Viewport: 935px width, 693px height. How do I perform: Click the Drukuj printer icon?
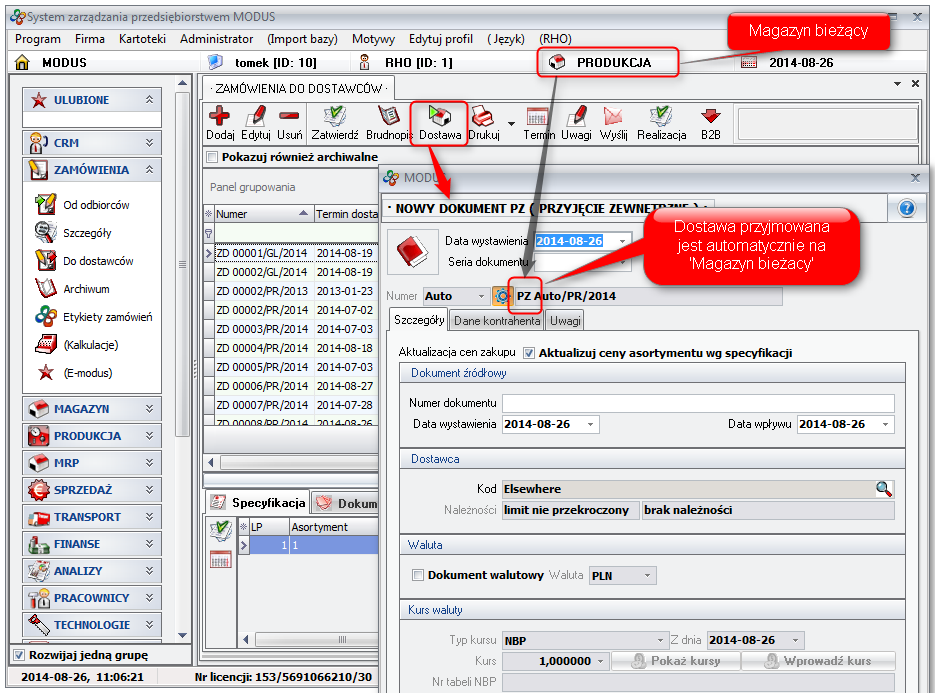coord(482,116)
